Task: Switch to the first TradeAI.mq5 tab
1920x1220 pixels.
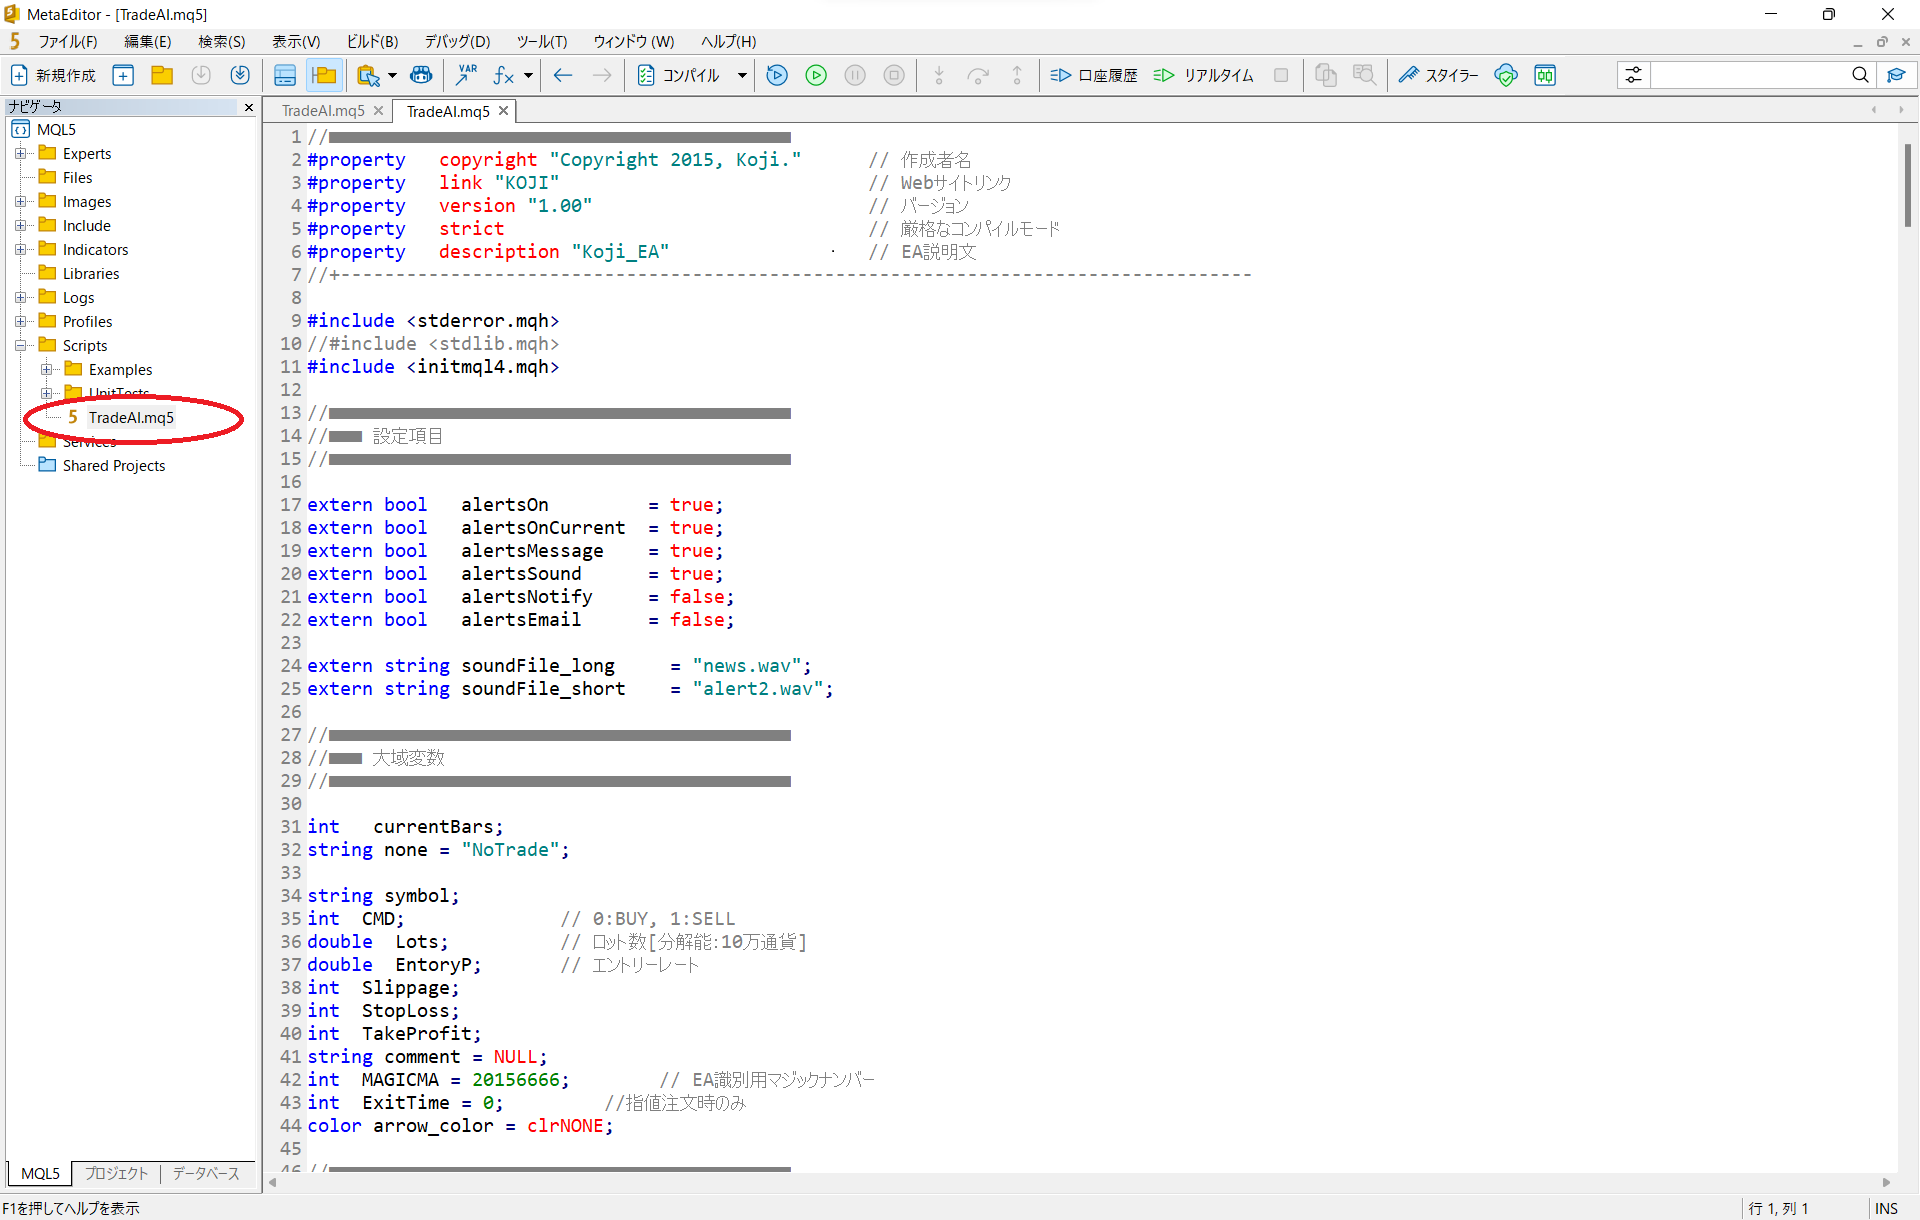Action: 323,111
